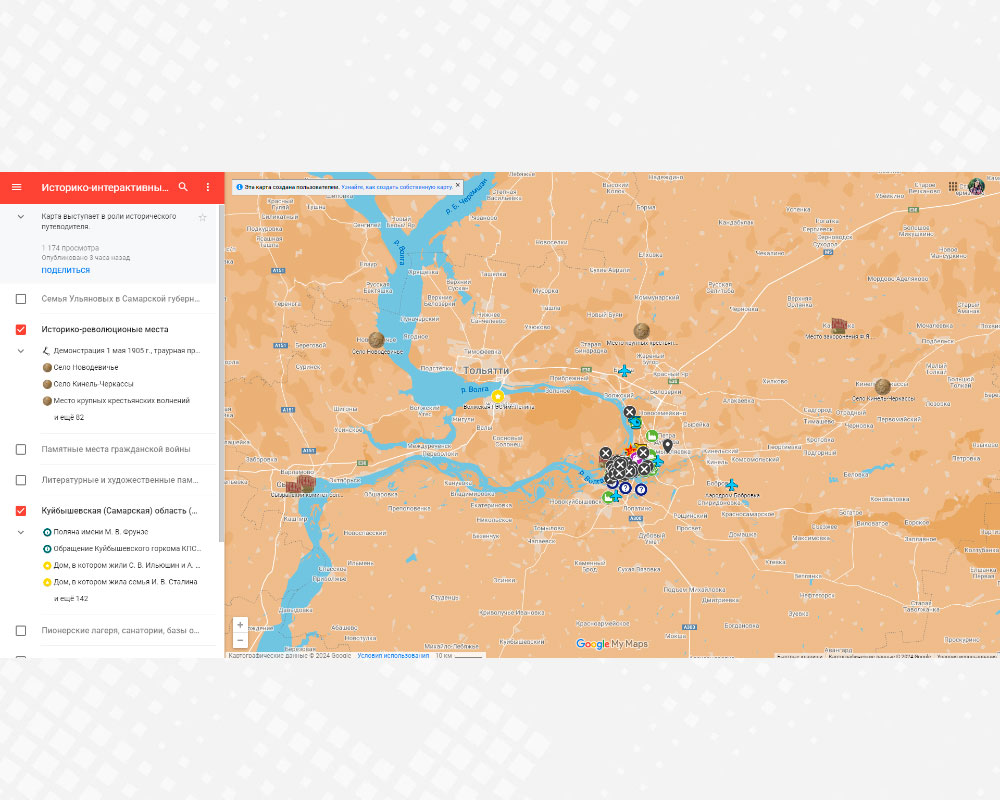Open the hamburger menu in the red header

(16, 187)
